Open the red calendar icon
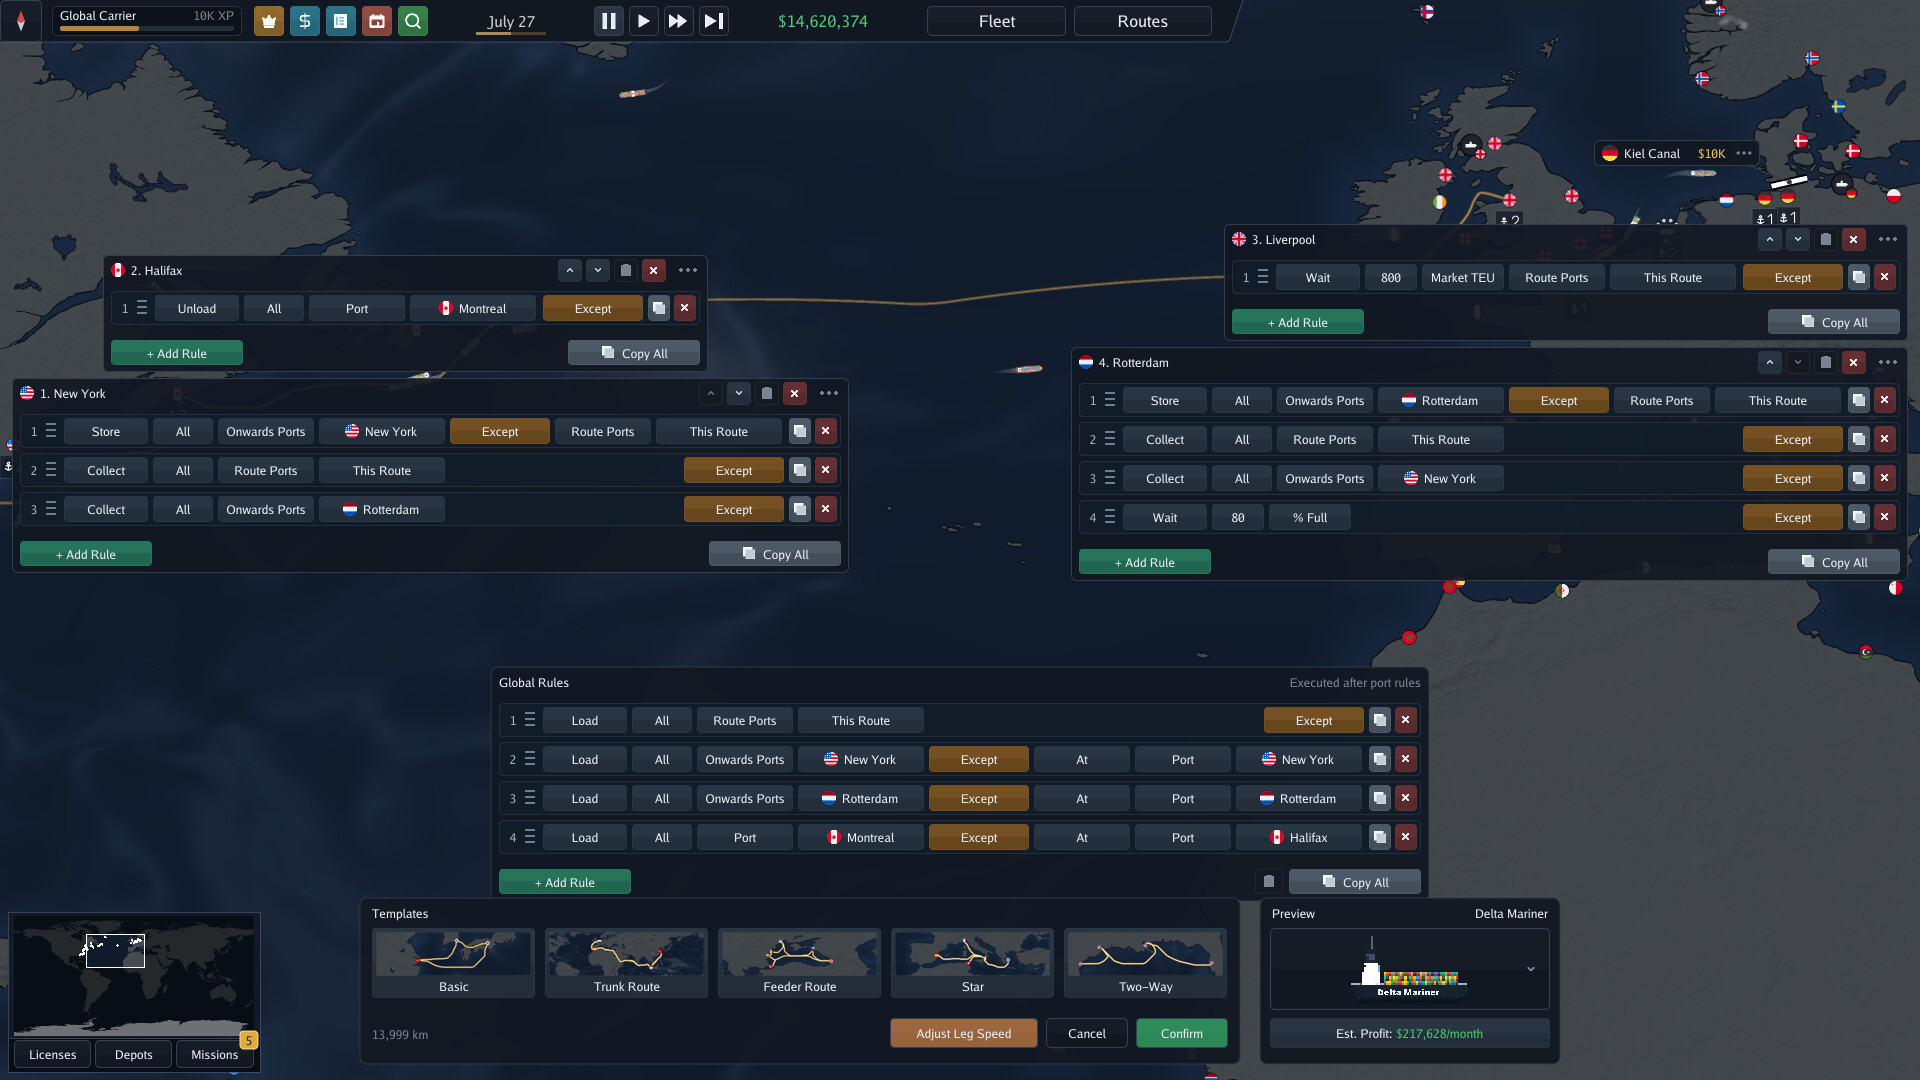 (x=376, y=21)
